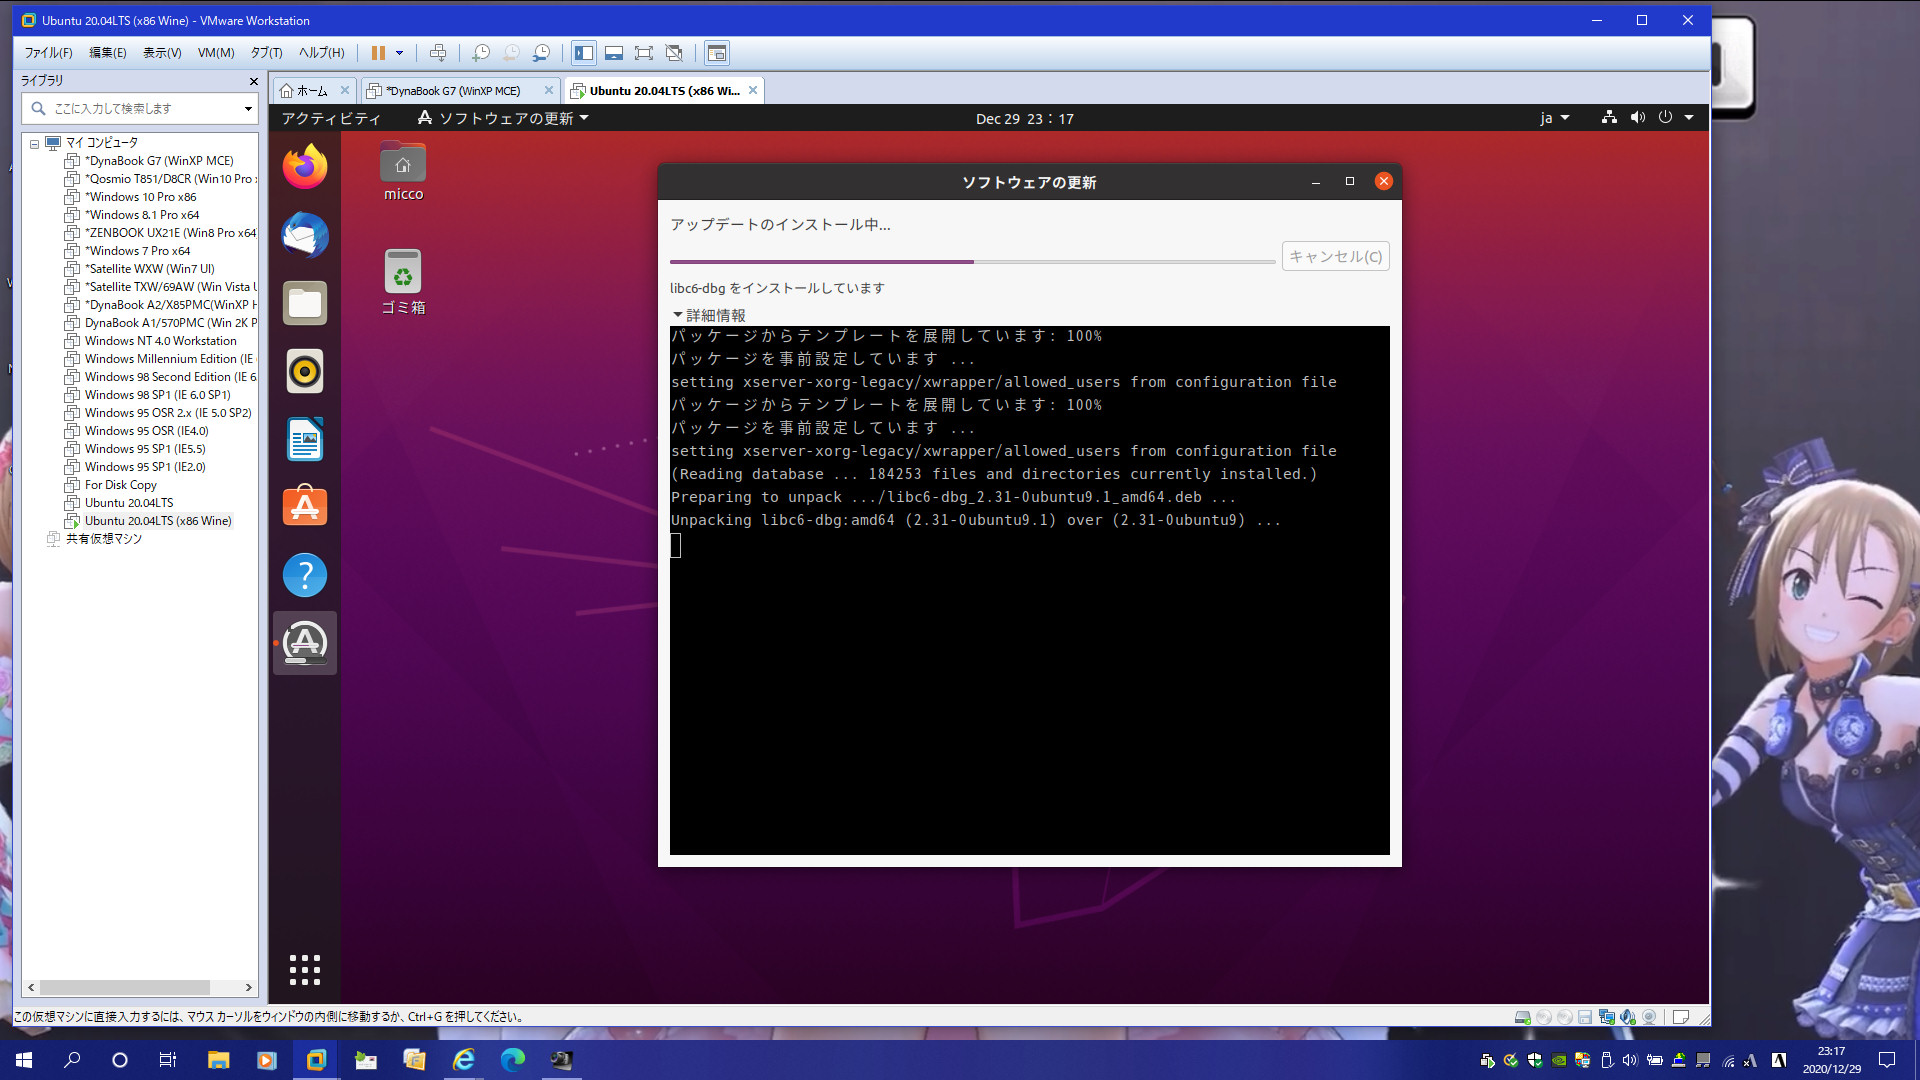Select Windows NT 4.0 Workstation in library
This screenshot has width=1920, height=1080.
tap(160, 341)
